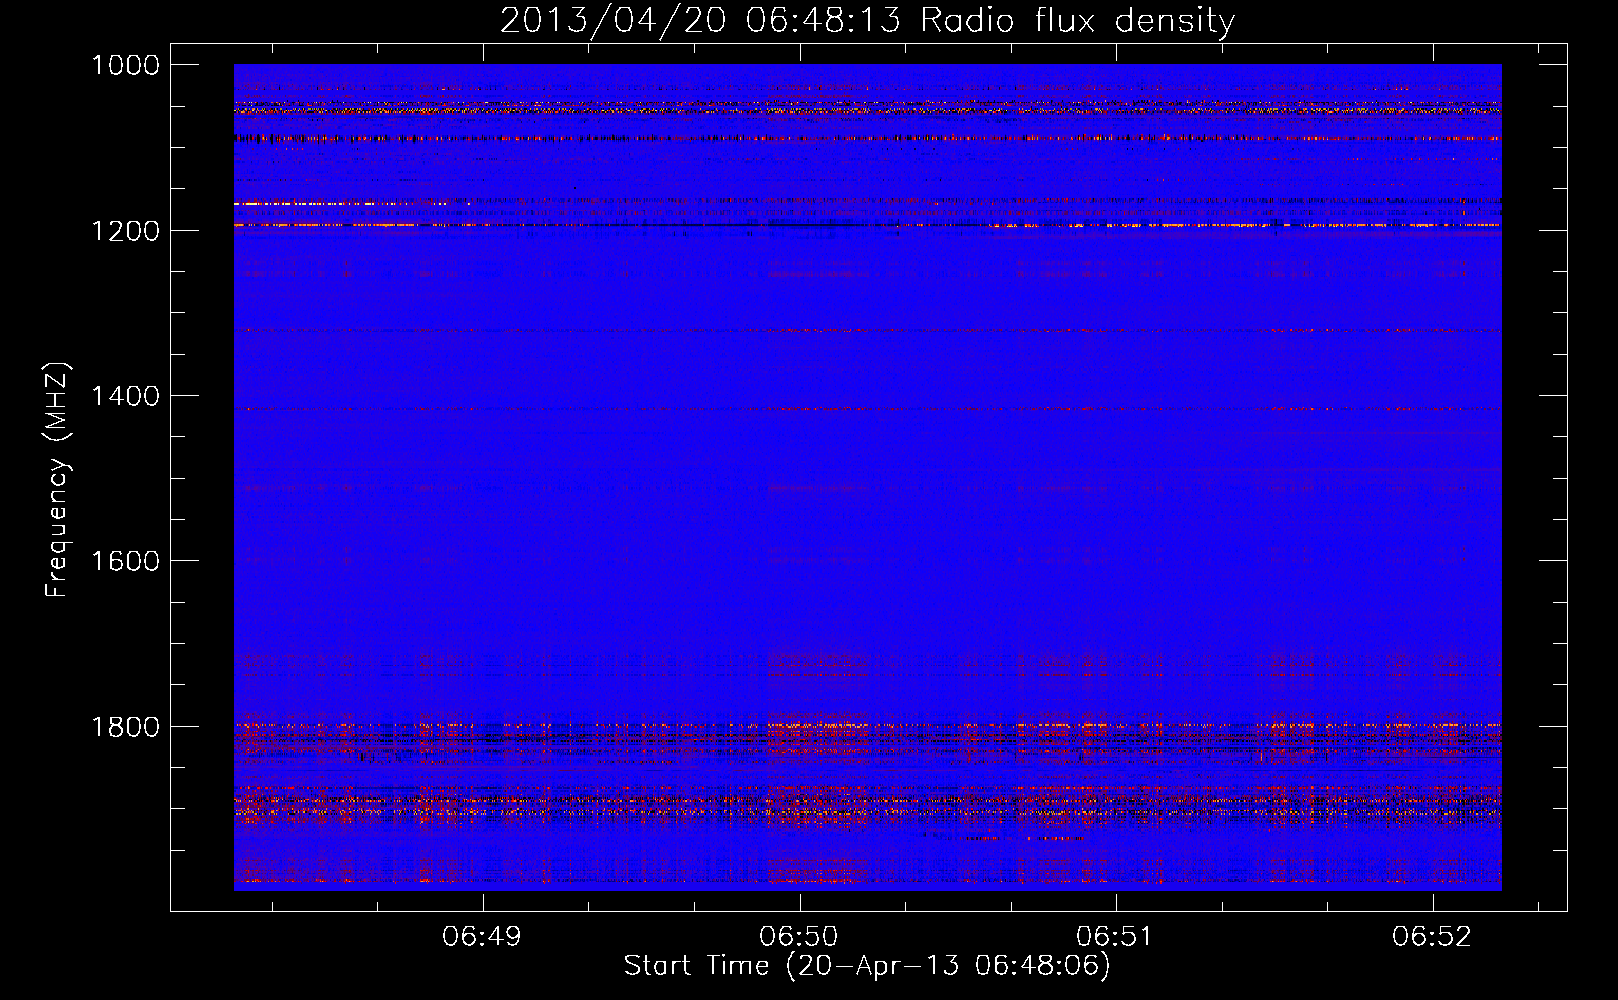Viewport: 1618px width, 1000px height.
Task: Select the 06:49 time axis label
Action: (x=483, y=937)
